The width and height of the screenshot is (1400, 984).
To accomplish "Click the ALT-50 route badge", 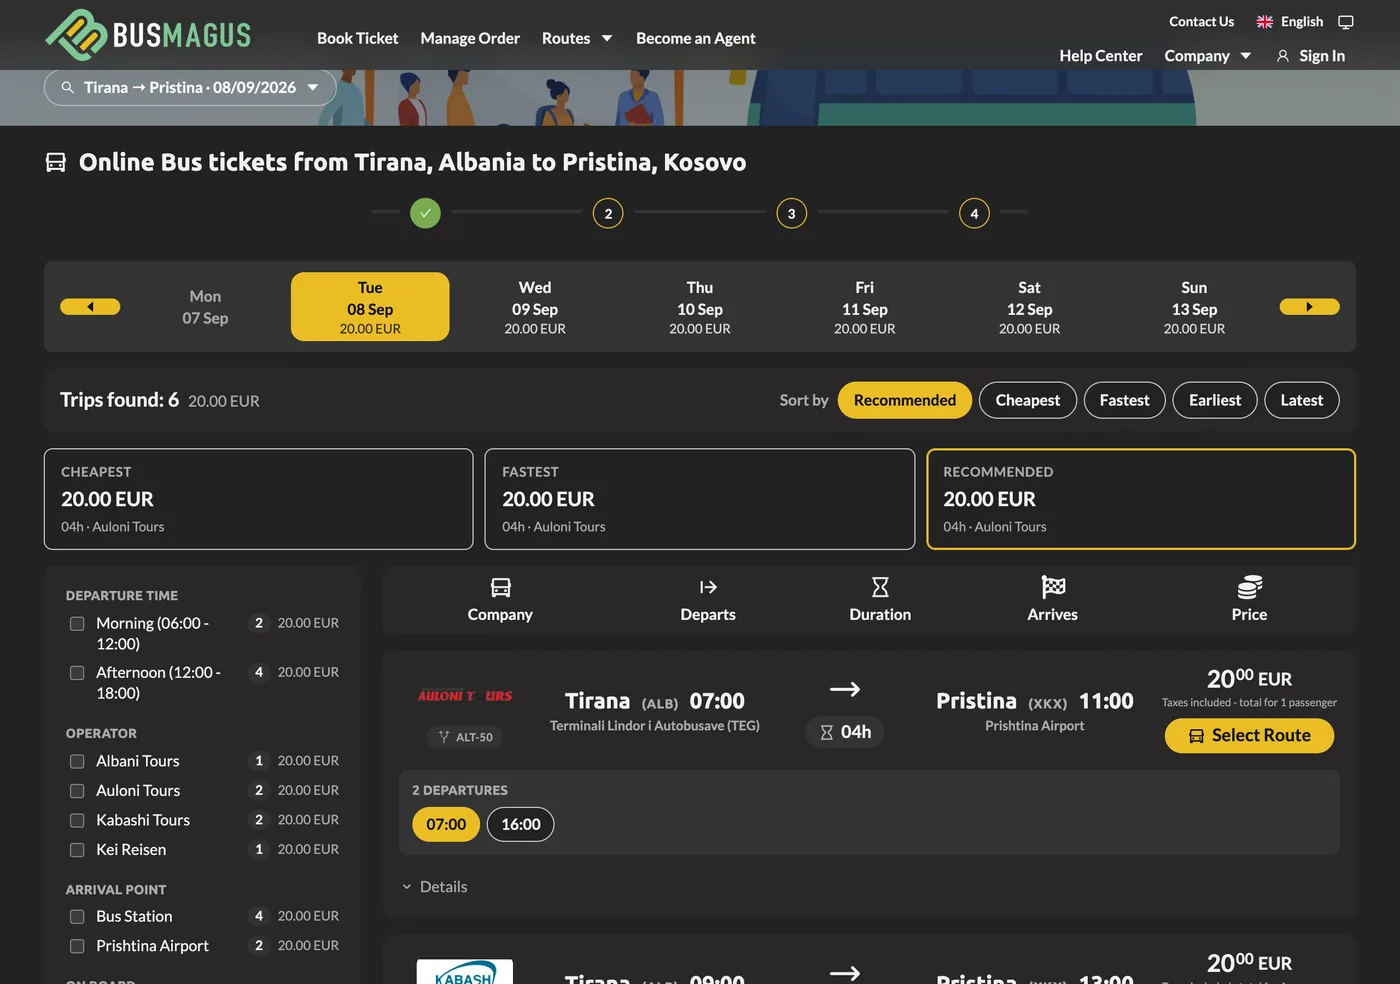I will coord(465,737).
